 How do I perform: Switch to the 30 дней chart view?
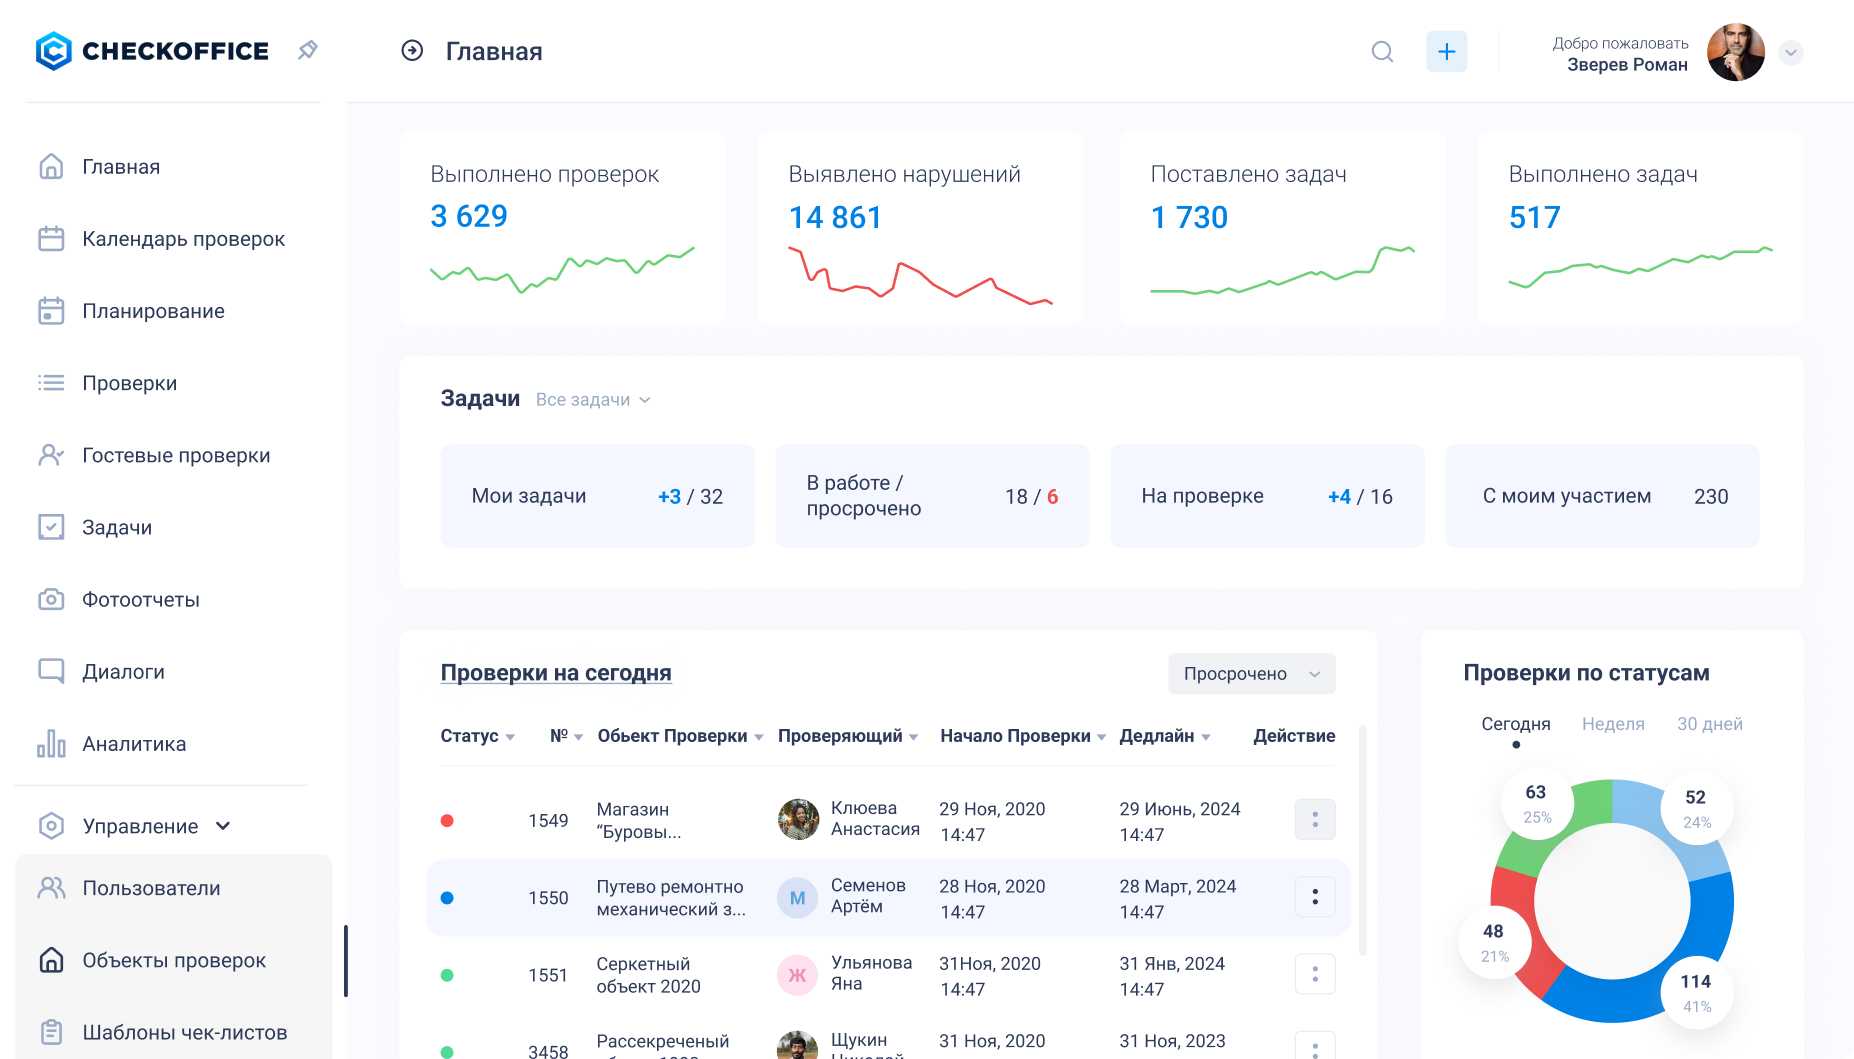coord(1710,723)
